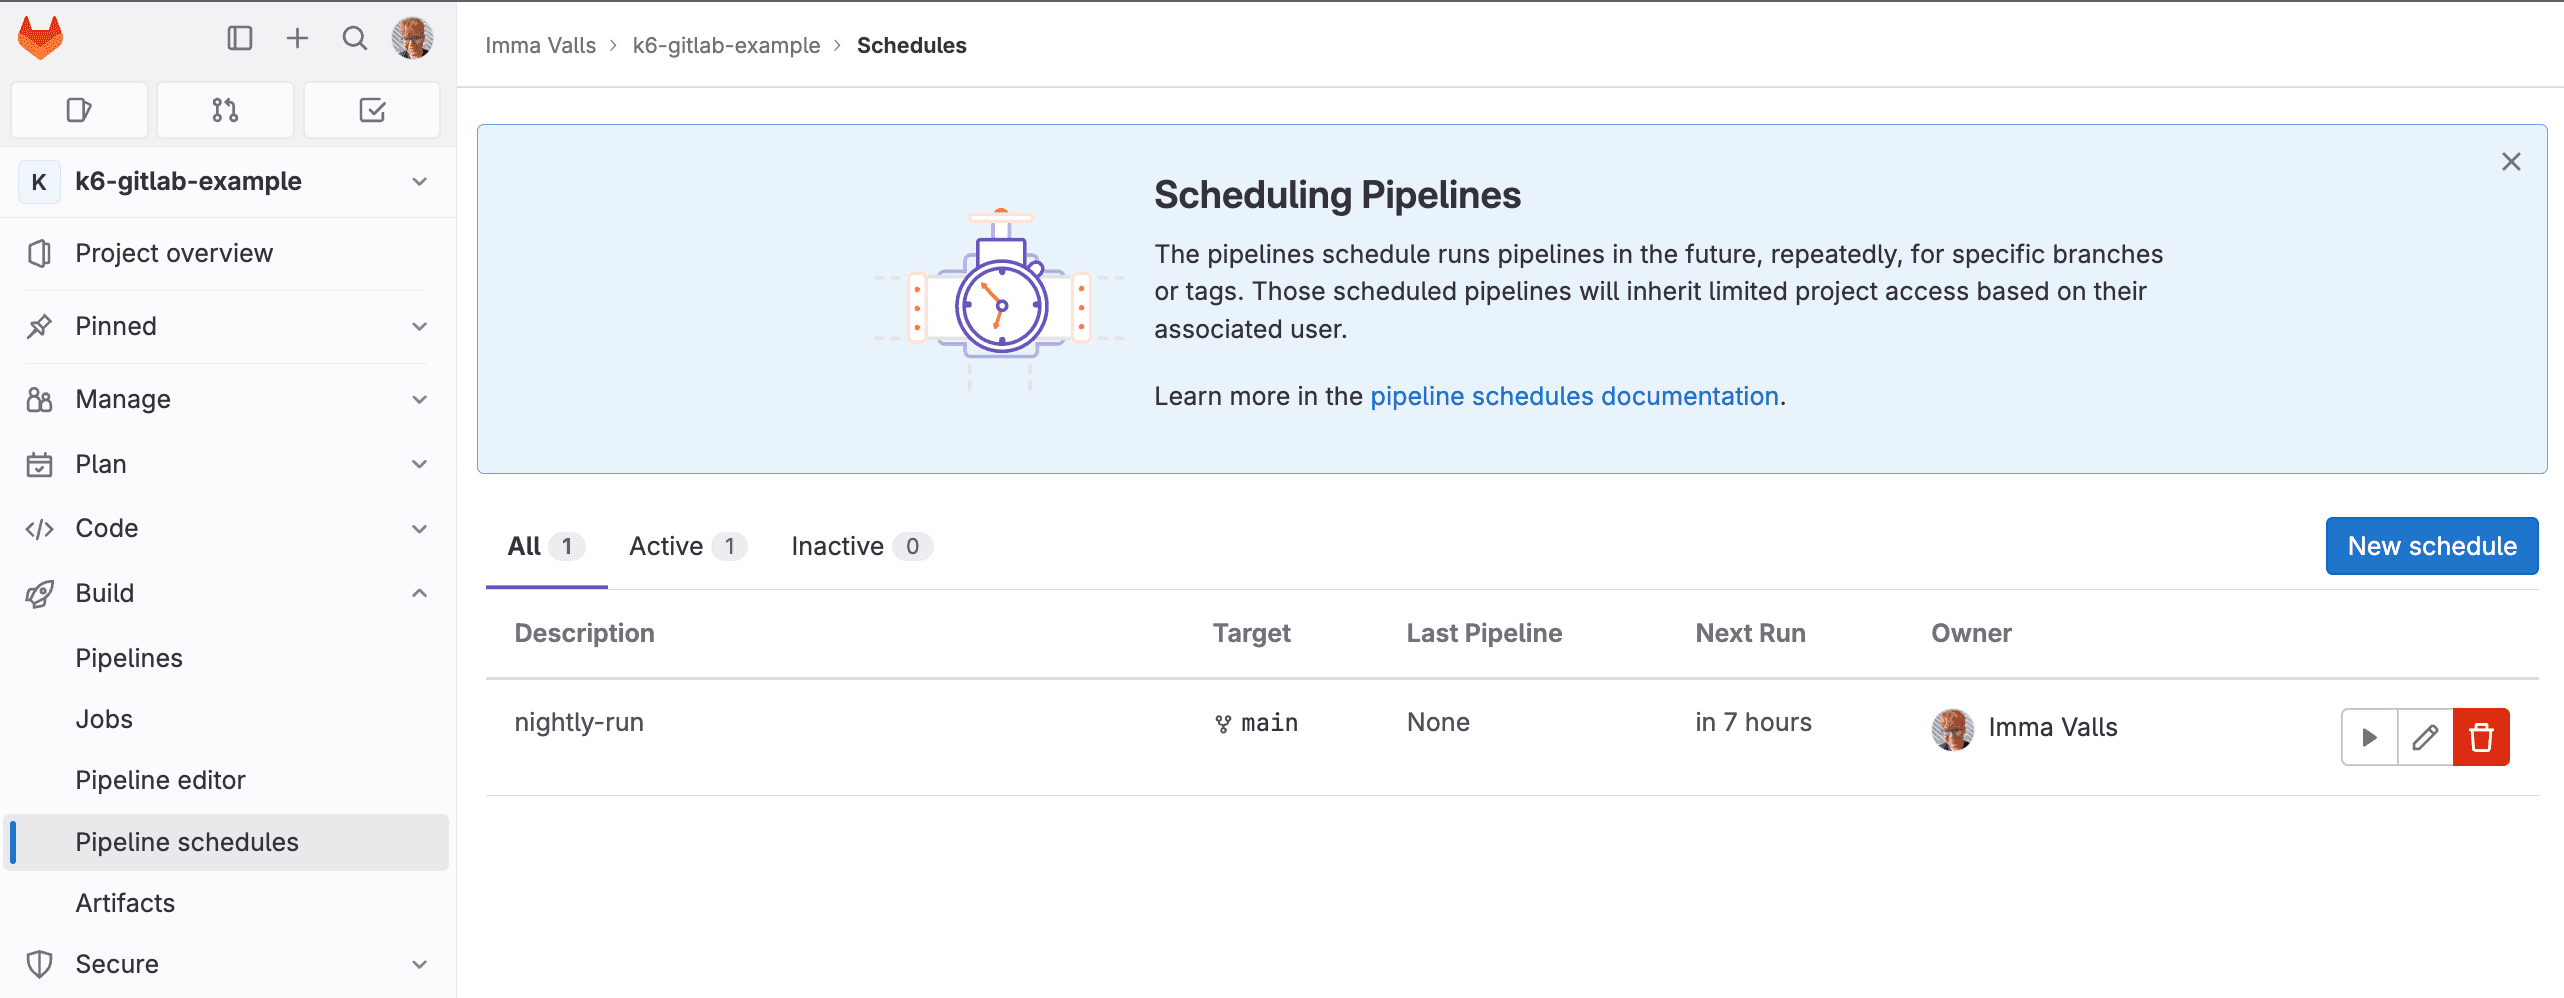This screenshot has height=998, width=2564.
Task: Run the nightly-run schedule with the play icon
Action: (2369, 737)
